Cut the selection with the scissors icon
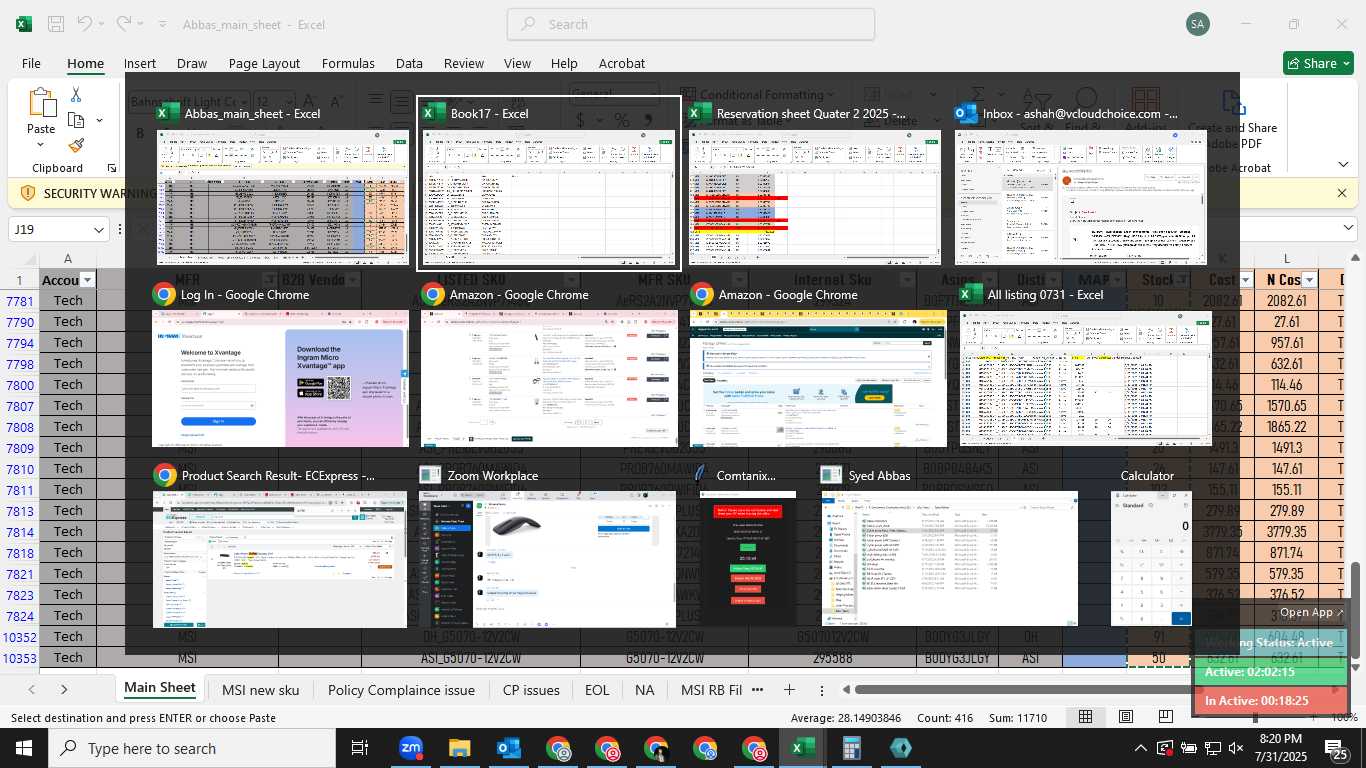This screenshot has width=1366, height=768. [x=76, y=95]
